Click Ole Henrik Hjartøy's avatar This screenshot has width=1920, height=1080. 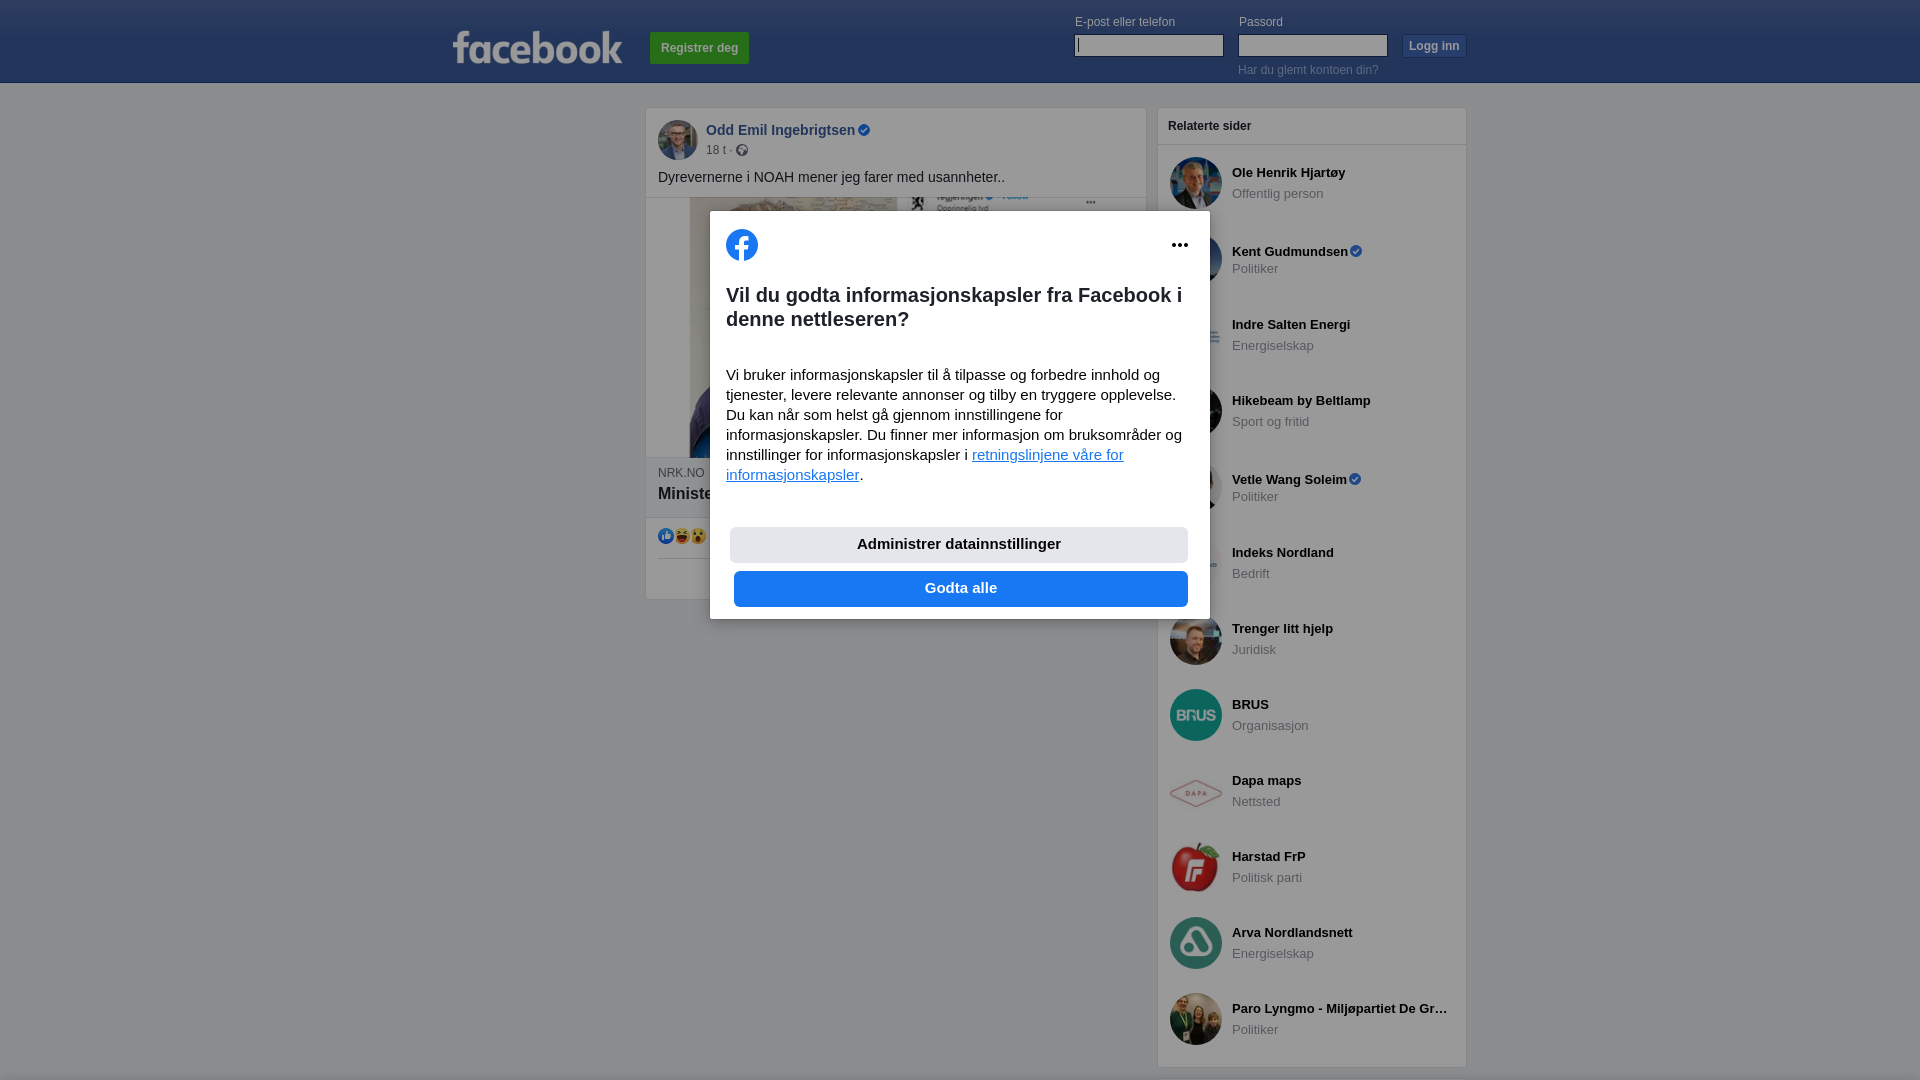pos(1196,183)
